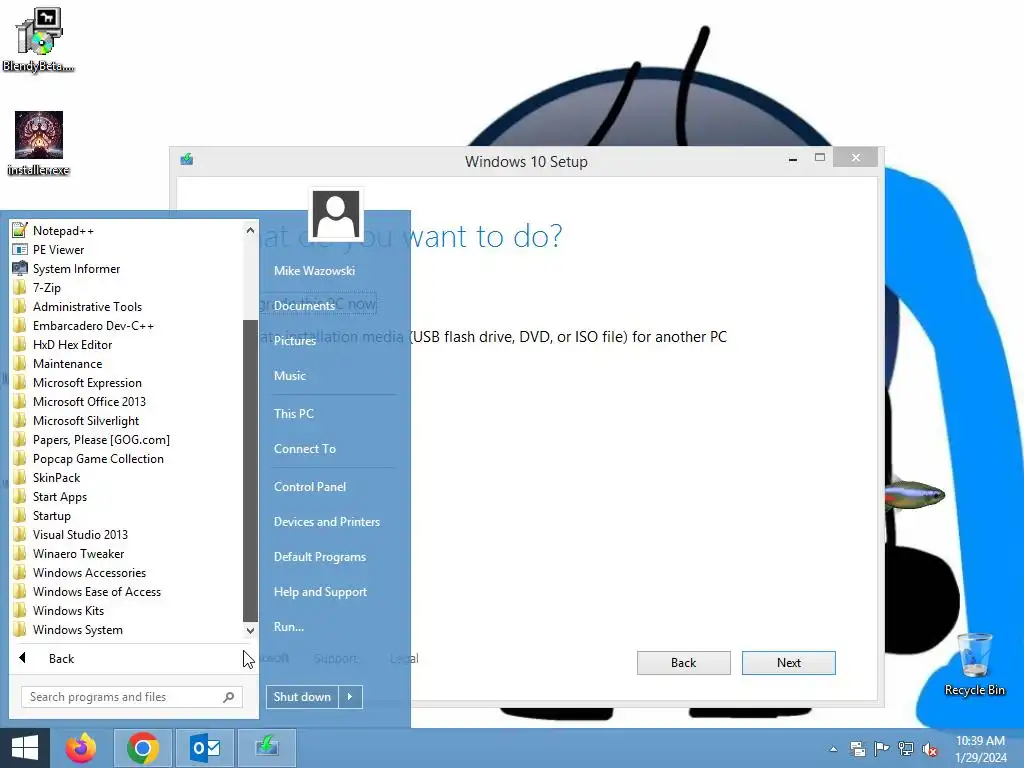The width and height of the screenshot is (1024, 768).
Task: Click the Action Center flag tray icon
Action: (x=882, y=749)
